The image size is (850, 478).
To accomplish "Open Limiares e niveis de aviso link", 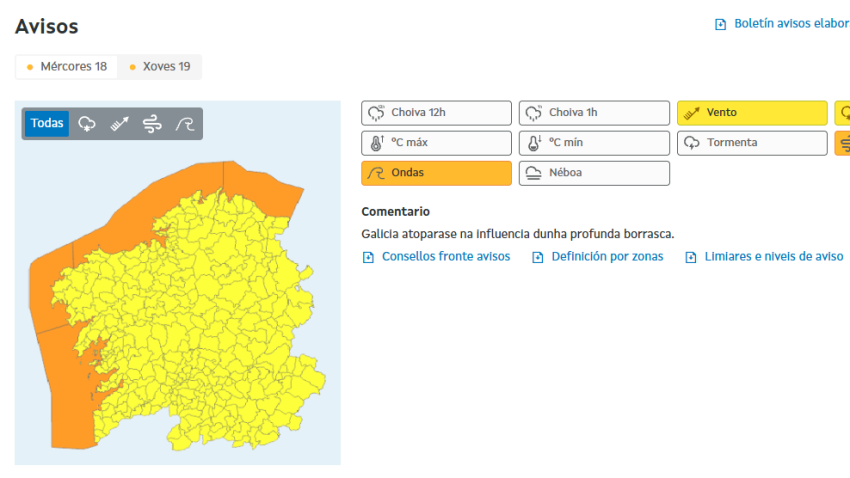I will pyautogui.click(x=774, y=256).
